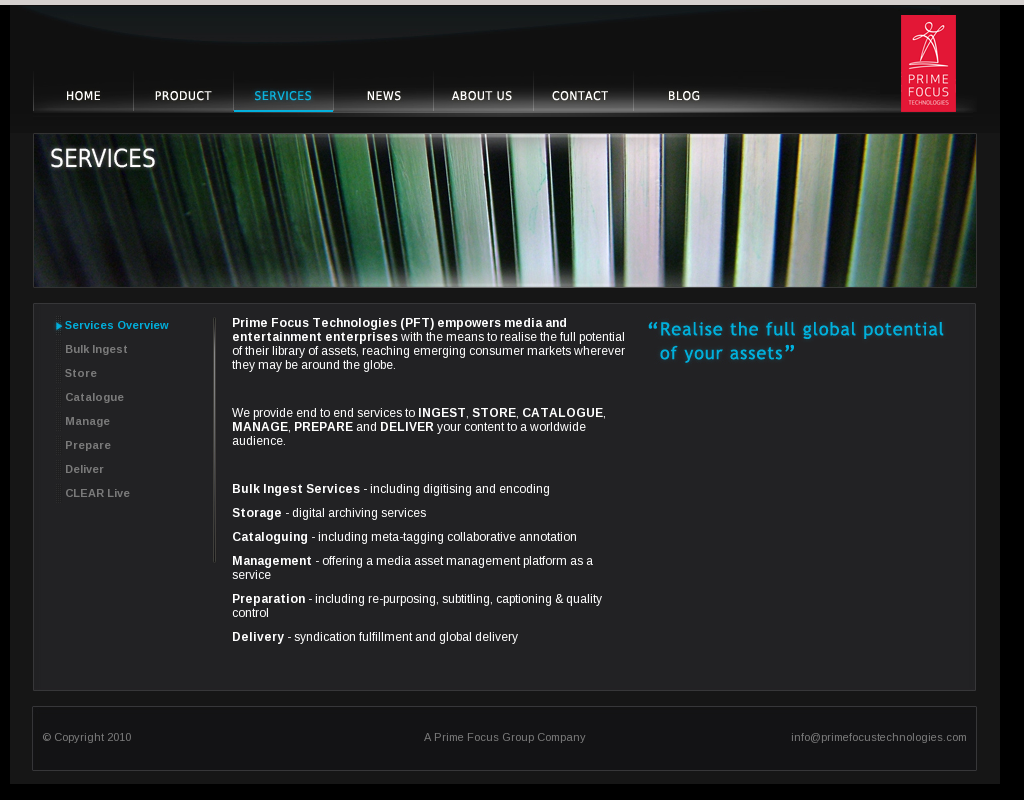Open Services Overview in the sidebar

(116, 325)
